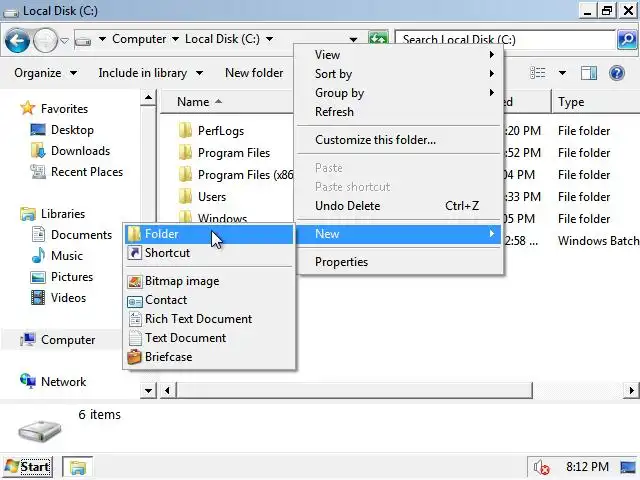Choose Contact in New submenu

pyautogui.click(x=209, y=300)
